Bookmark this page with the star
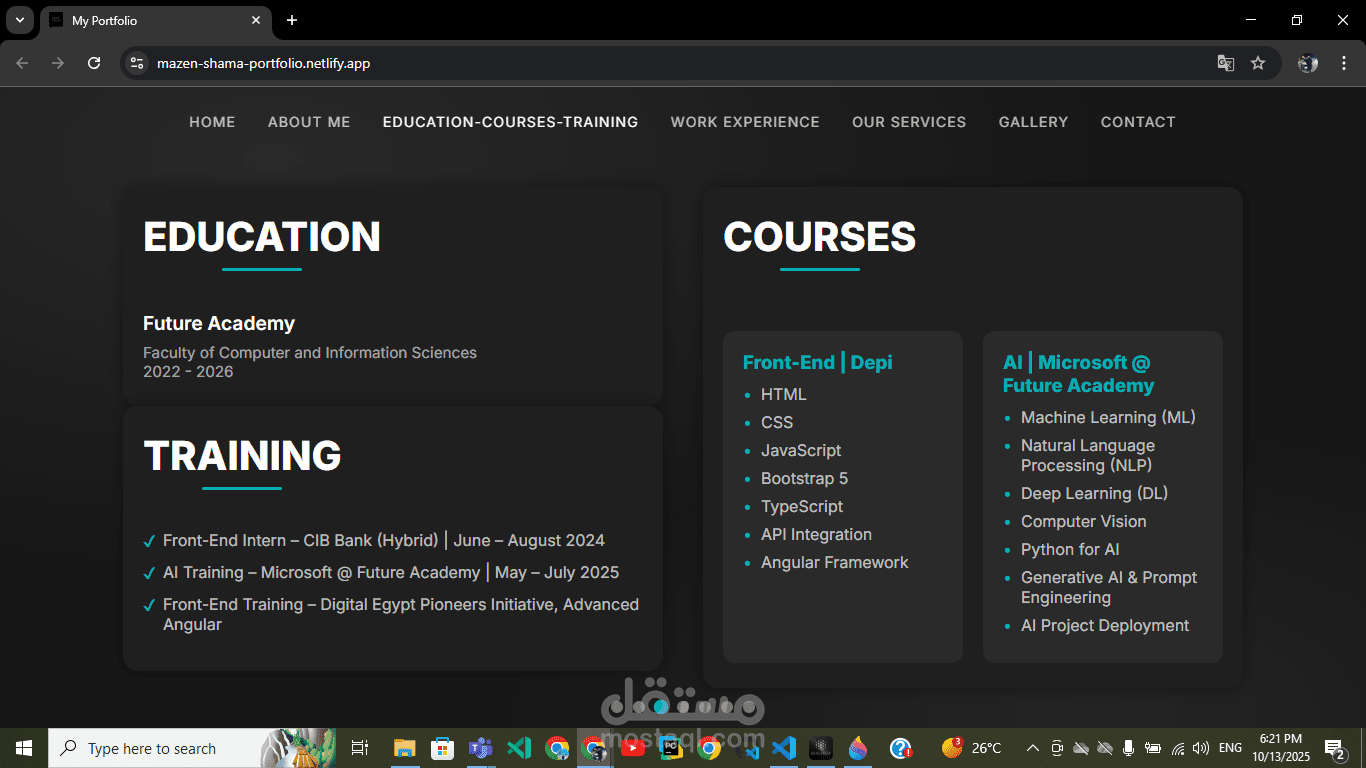 tap(1258, 63)
